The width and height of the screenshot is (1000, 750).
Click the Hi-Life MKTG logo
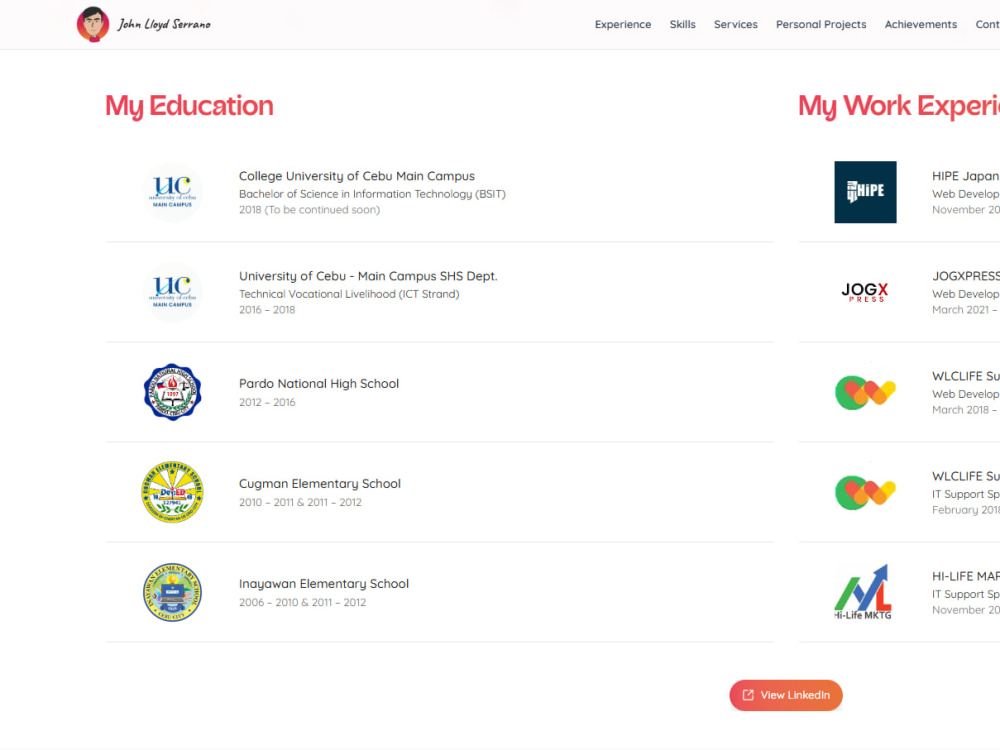point(863,592)
